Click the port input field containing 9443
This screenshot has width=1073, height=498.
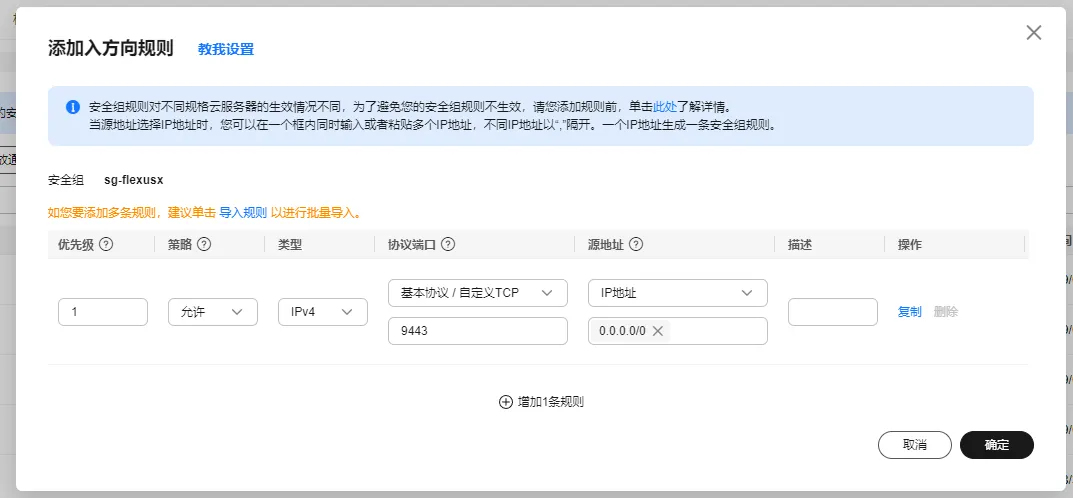(477, 331)
